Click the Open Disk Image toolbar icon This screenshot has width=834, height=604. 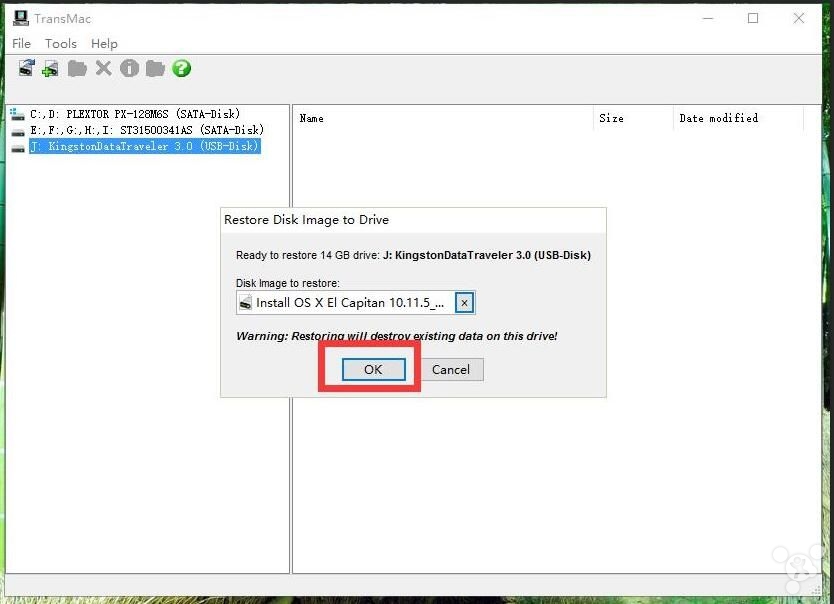27,68
